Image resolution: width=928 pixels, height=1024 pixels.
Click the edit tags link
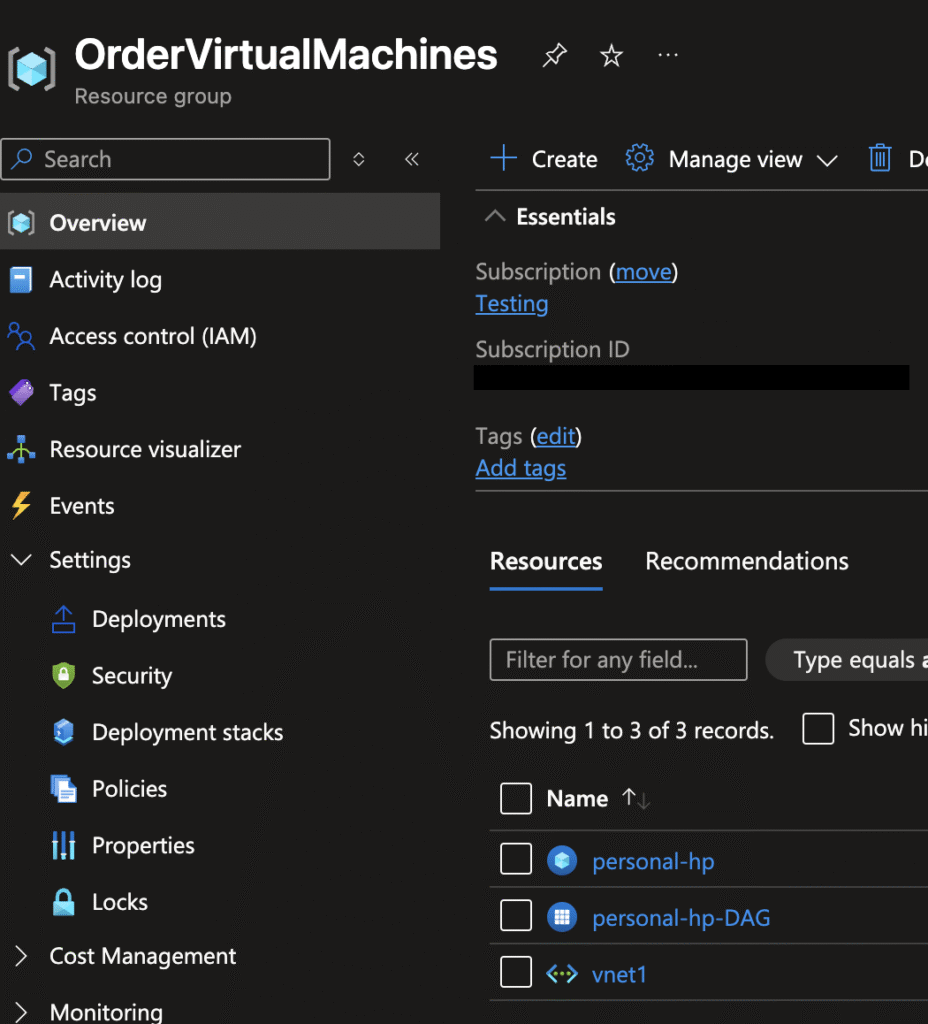[556, 436]
